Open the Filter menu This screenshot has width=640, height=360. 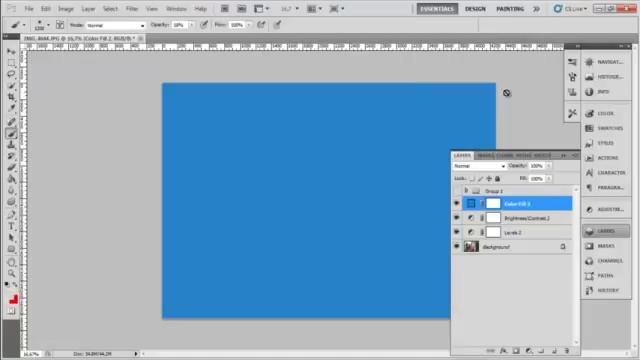(x=131, y=9)
